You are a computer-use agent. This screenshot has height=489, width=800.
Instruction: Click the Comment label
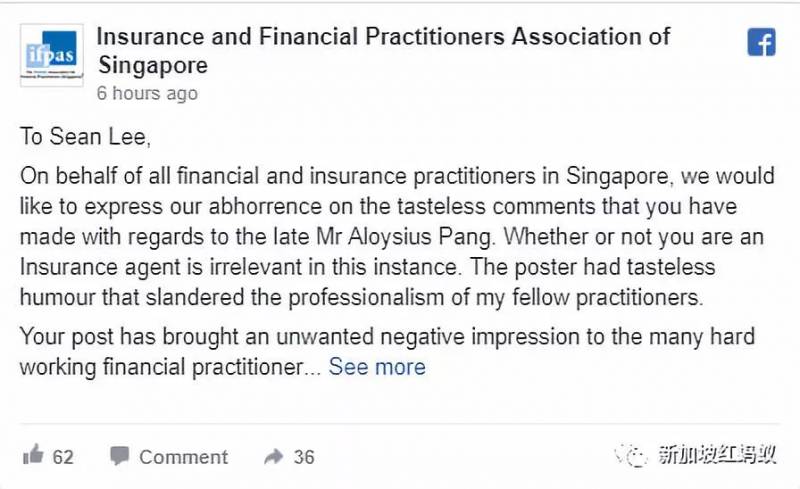pyautogui.click(x=183, y=457)
